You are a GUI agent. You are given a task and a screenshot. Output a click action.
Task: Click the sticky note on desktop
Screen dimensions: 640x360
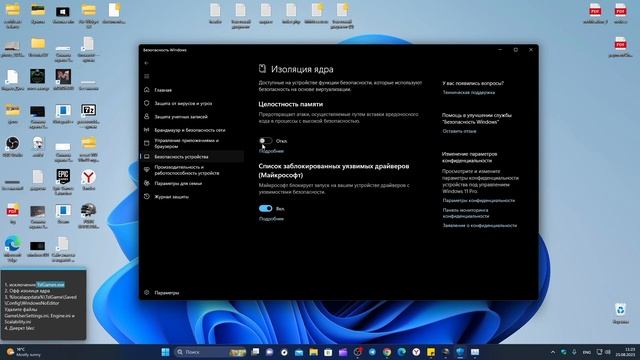pyautogui.click(x=43, y=305)
